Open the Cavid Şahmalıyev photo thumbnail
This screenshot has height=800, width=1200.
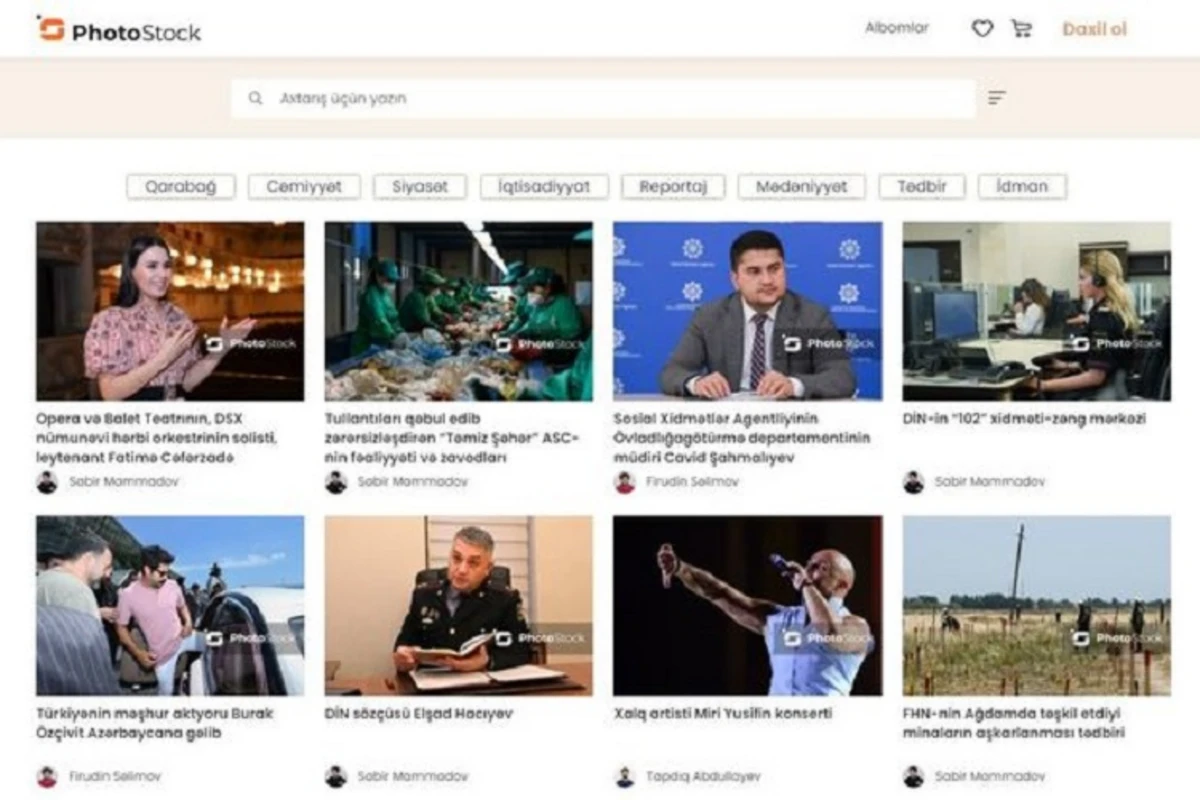pos(748,311)
